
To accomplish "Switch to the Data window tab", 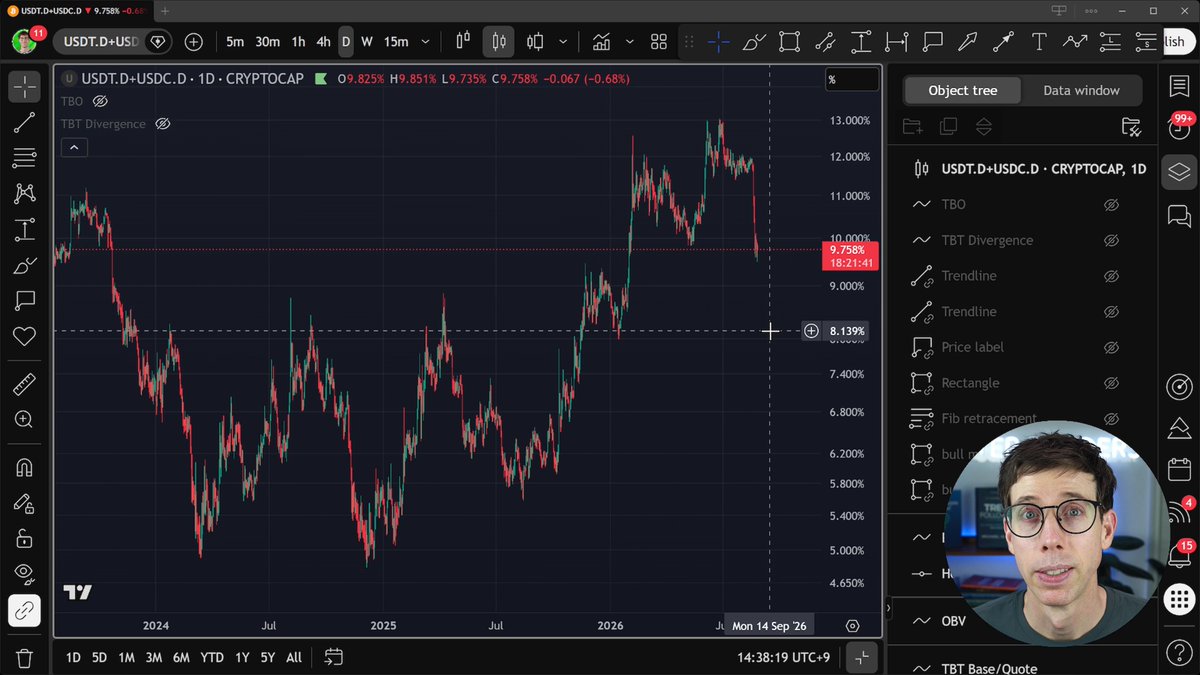I will (x=1081, y=90).
